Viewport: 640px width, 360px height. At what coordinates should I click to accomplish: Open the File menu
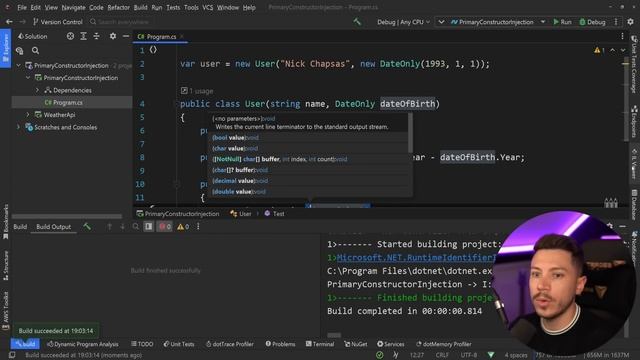(22, 7)
